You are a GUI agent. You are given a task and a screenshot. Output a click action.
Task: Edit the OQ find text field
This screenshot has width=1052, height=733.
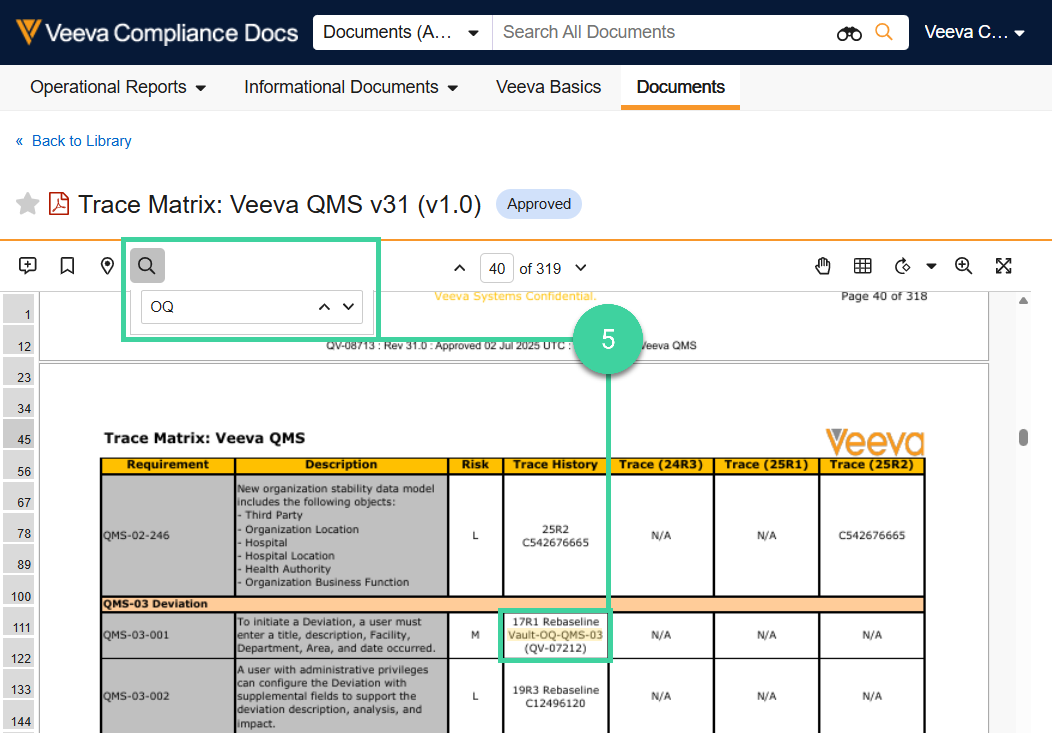coord(228,306)
